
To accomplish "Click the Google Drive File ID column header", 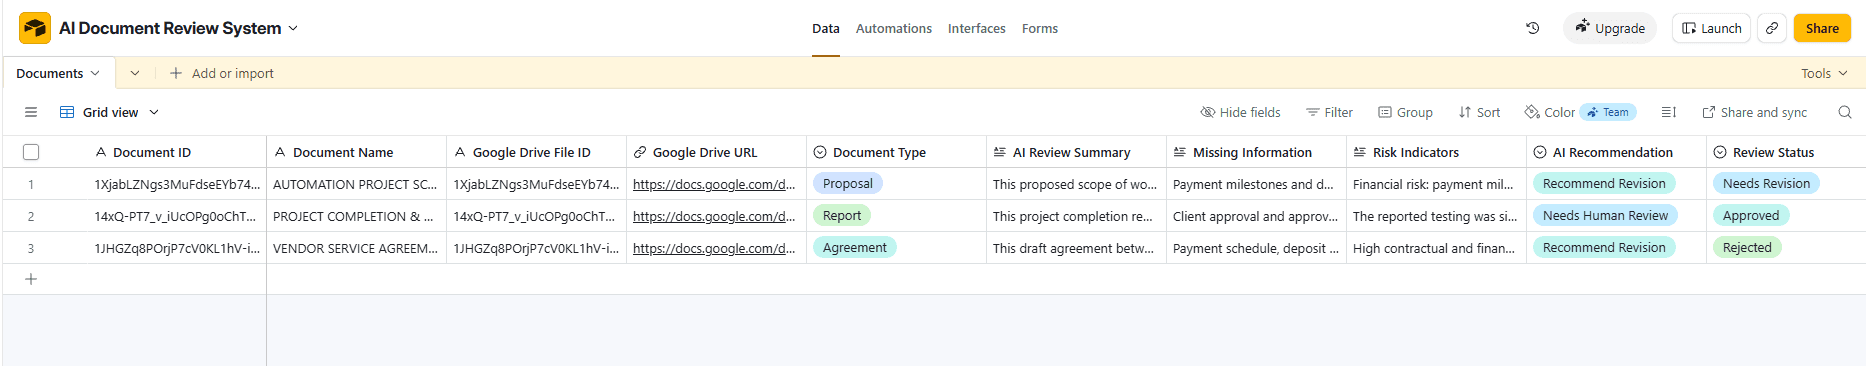I will 537,152.
